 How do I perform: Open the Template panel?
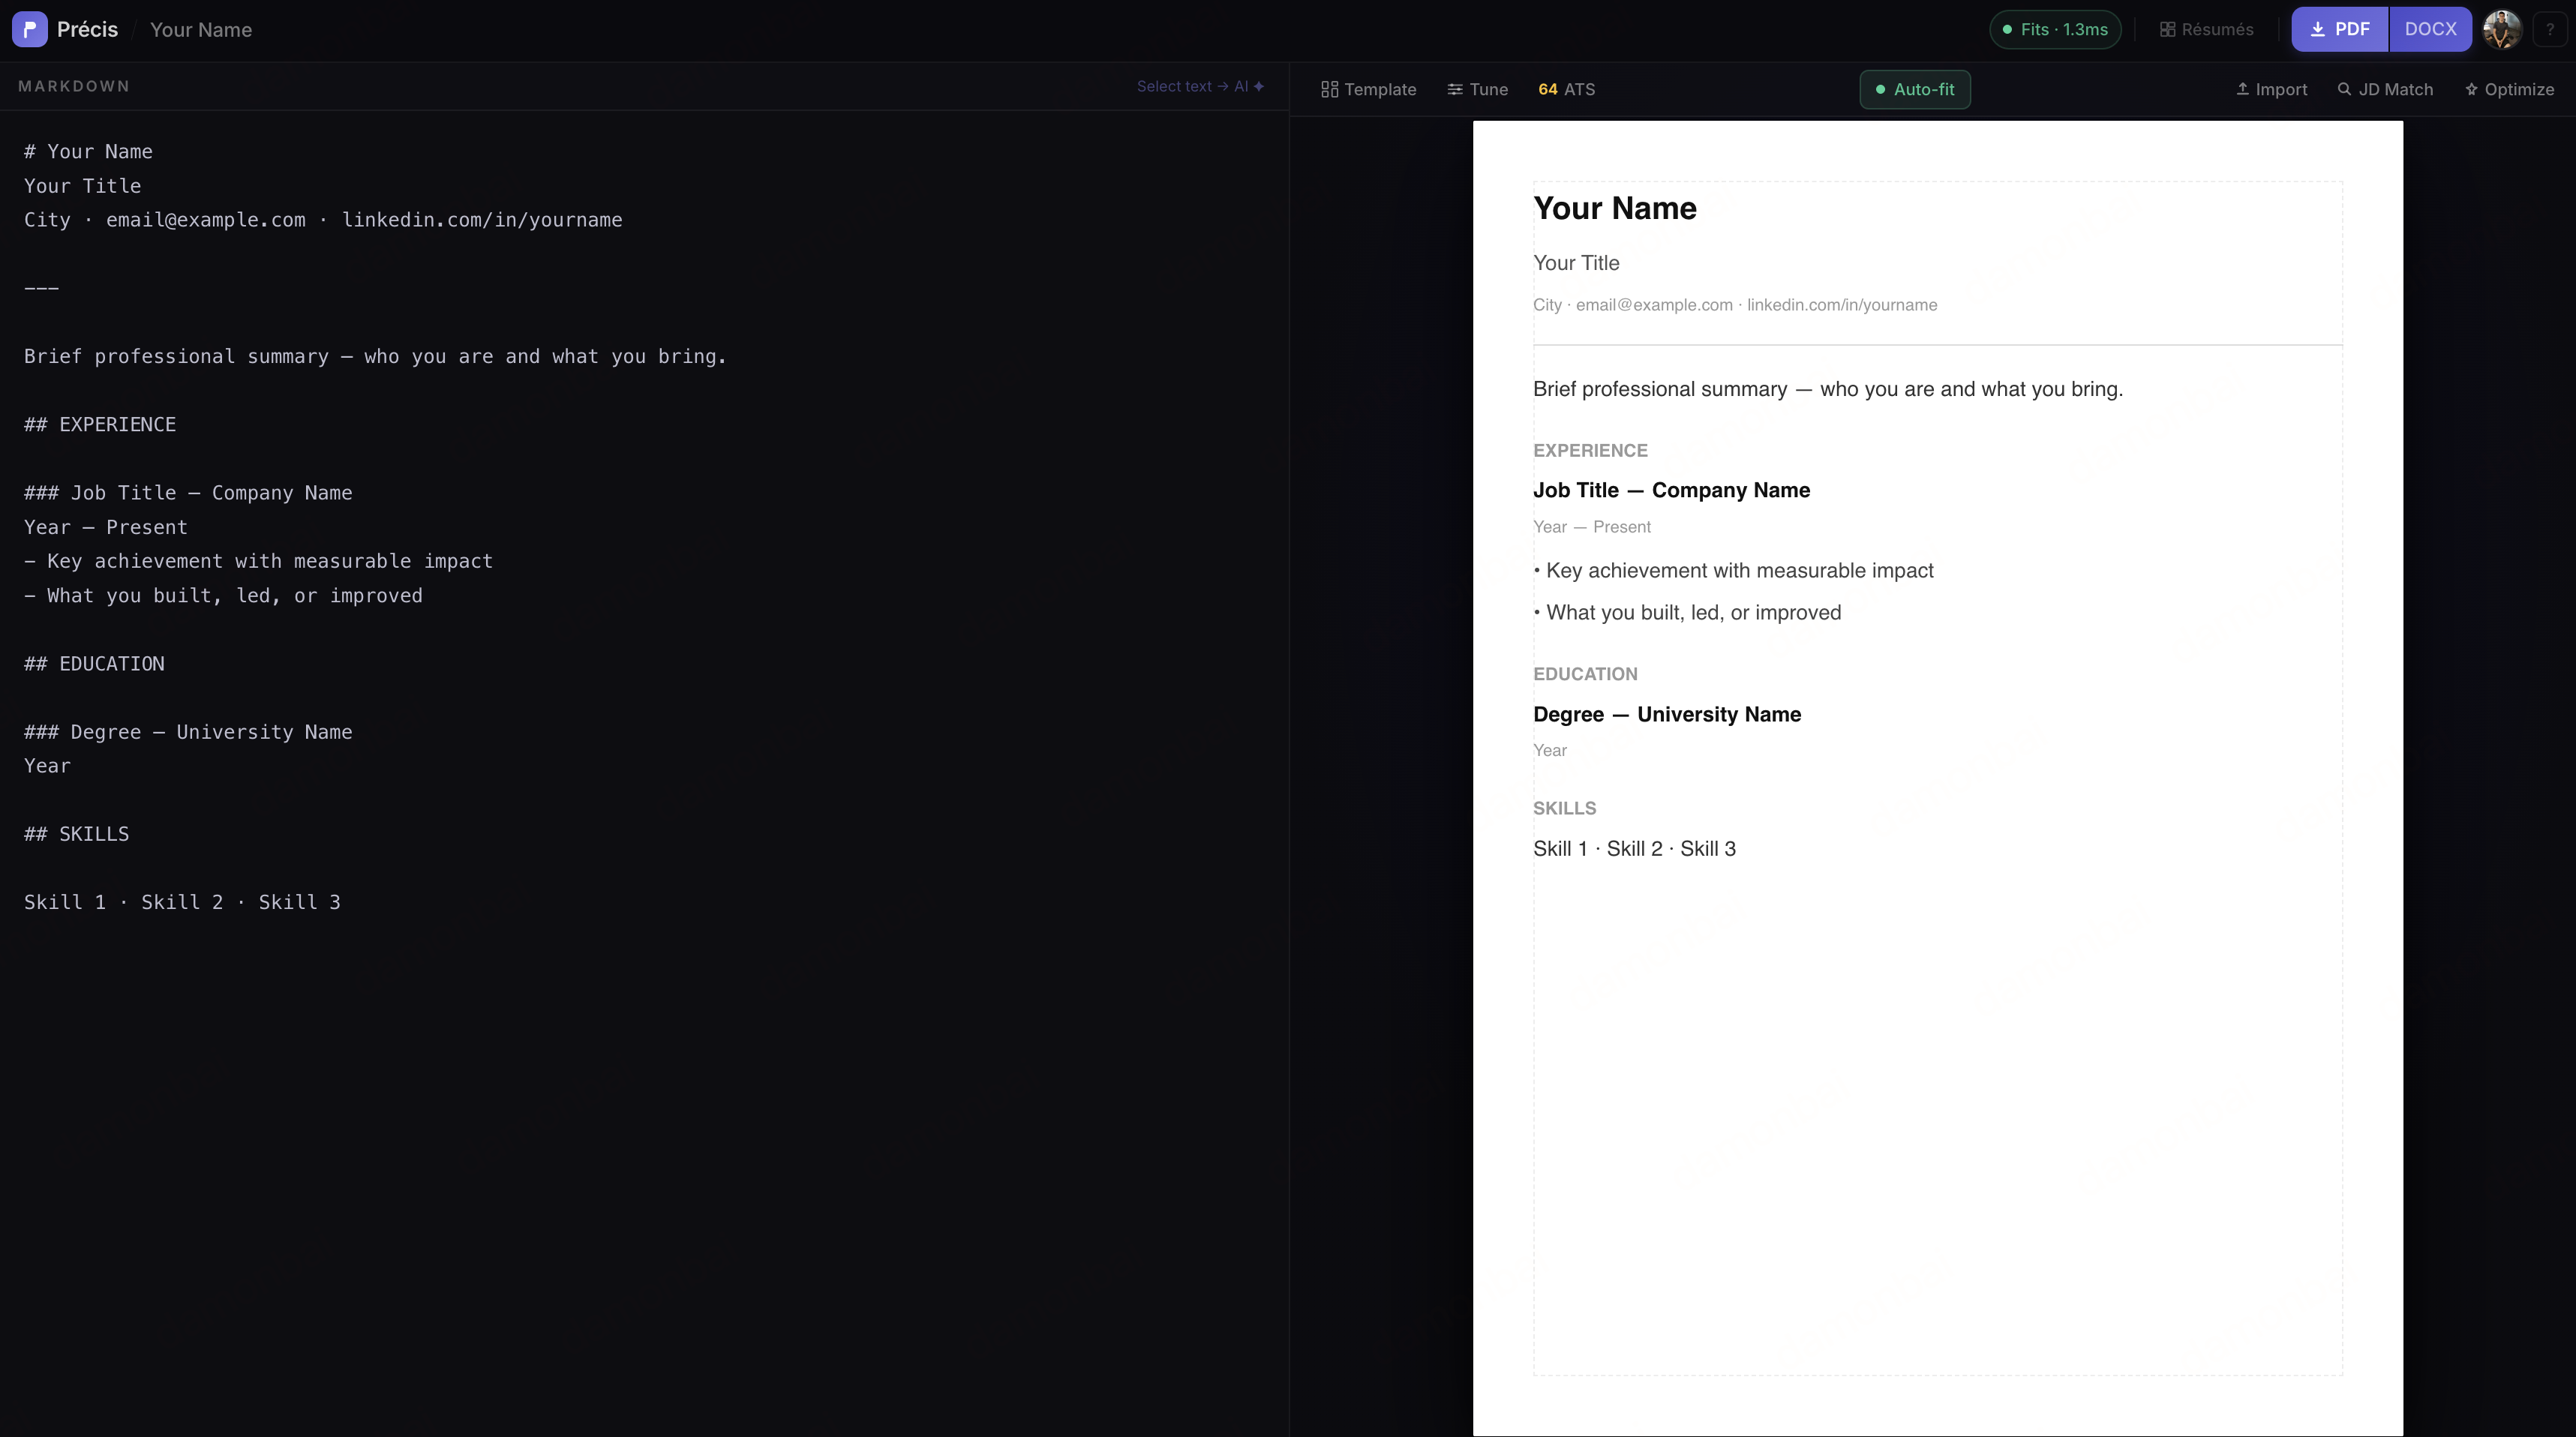pos(1368,90)
